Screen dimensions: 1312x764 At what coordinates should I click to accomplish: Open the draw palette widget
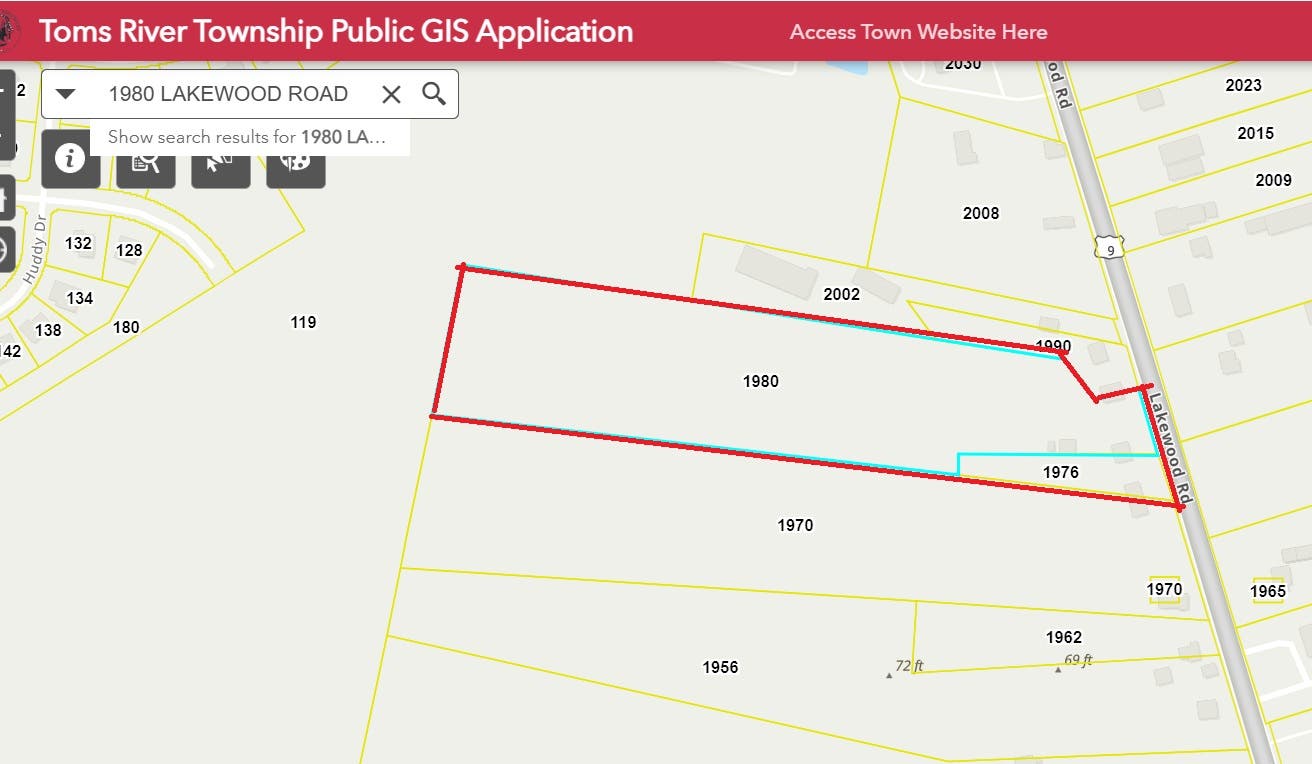(296, 160)
